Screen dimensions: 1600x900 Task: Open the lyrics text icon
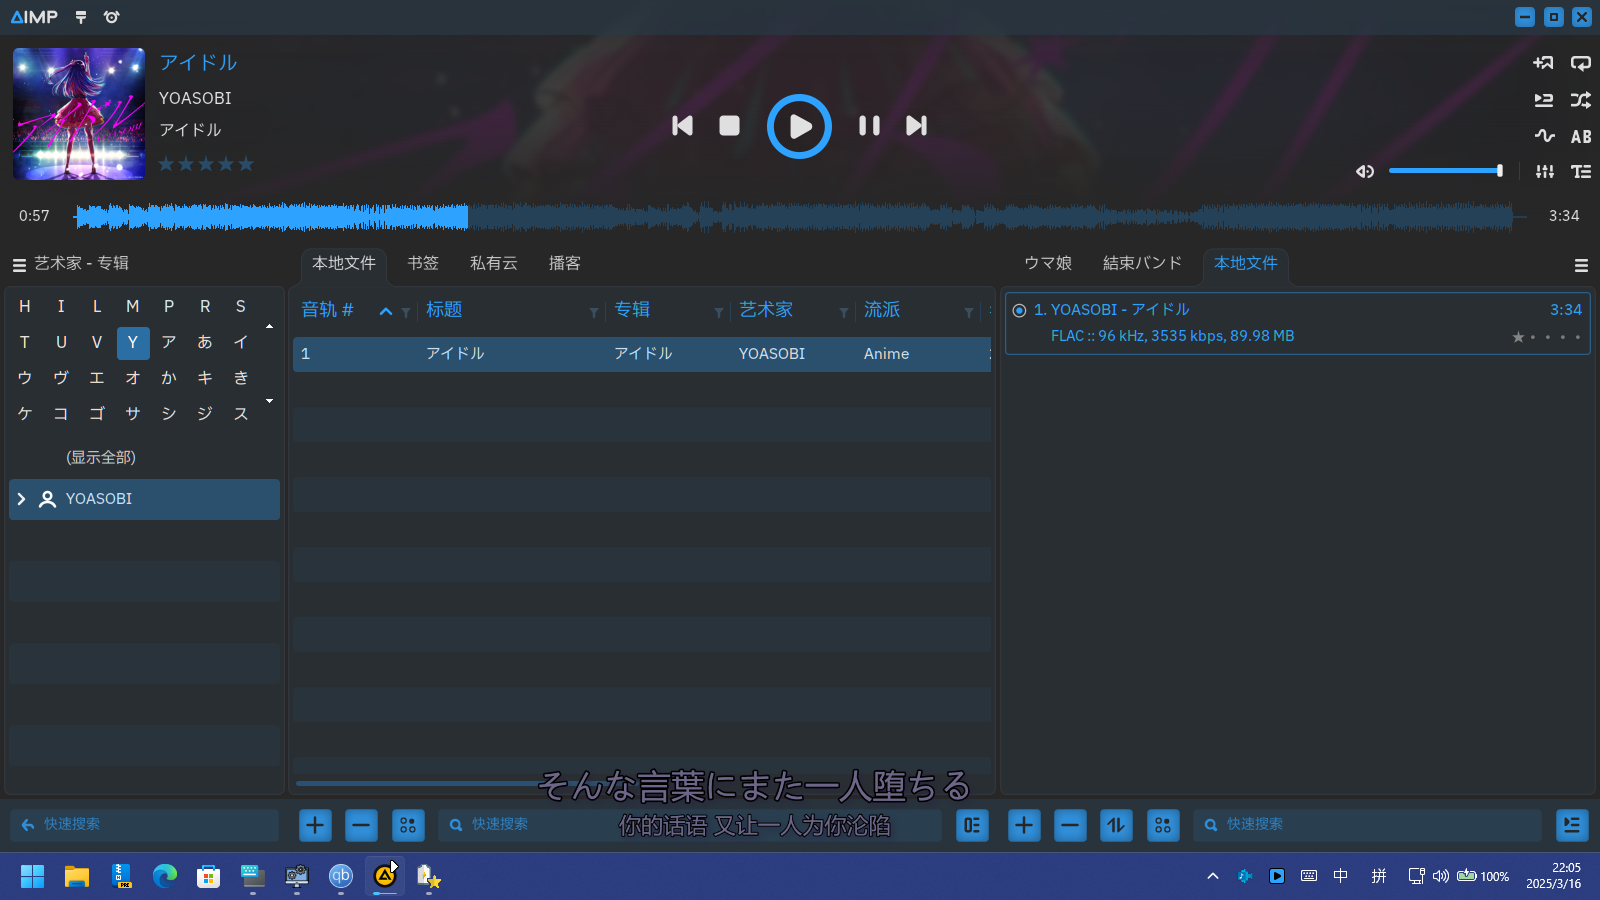[1581, 172]
